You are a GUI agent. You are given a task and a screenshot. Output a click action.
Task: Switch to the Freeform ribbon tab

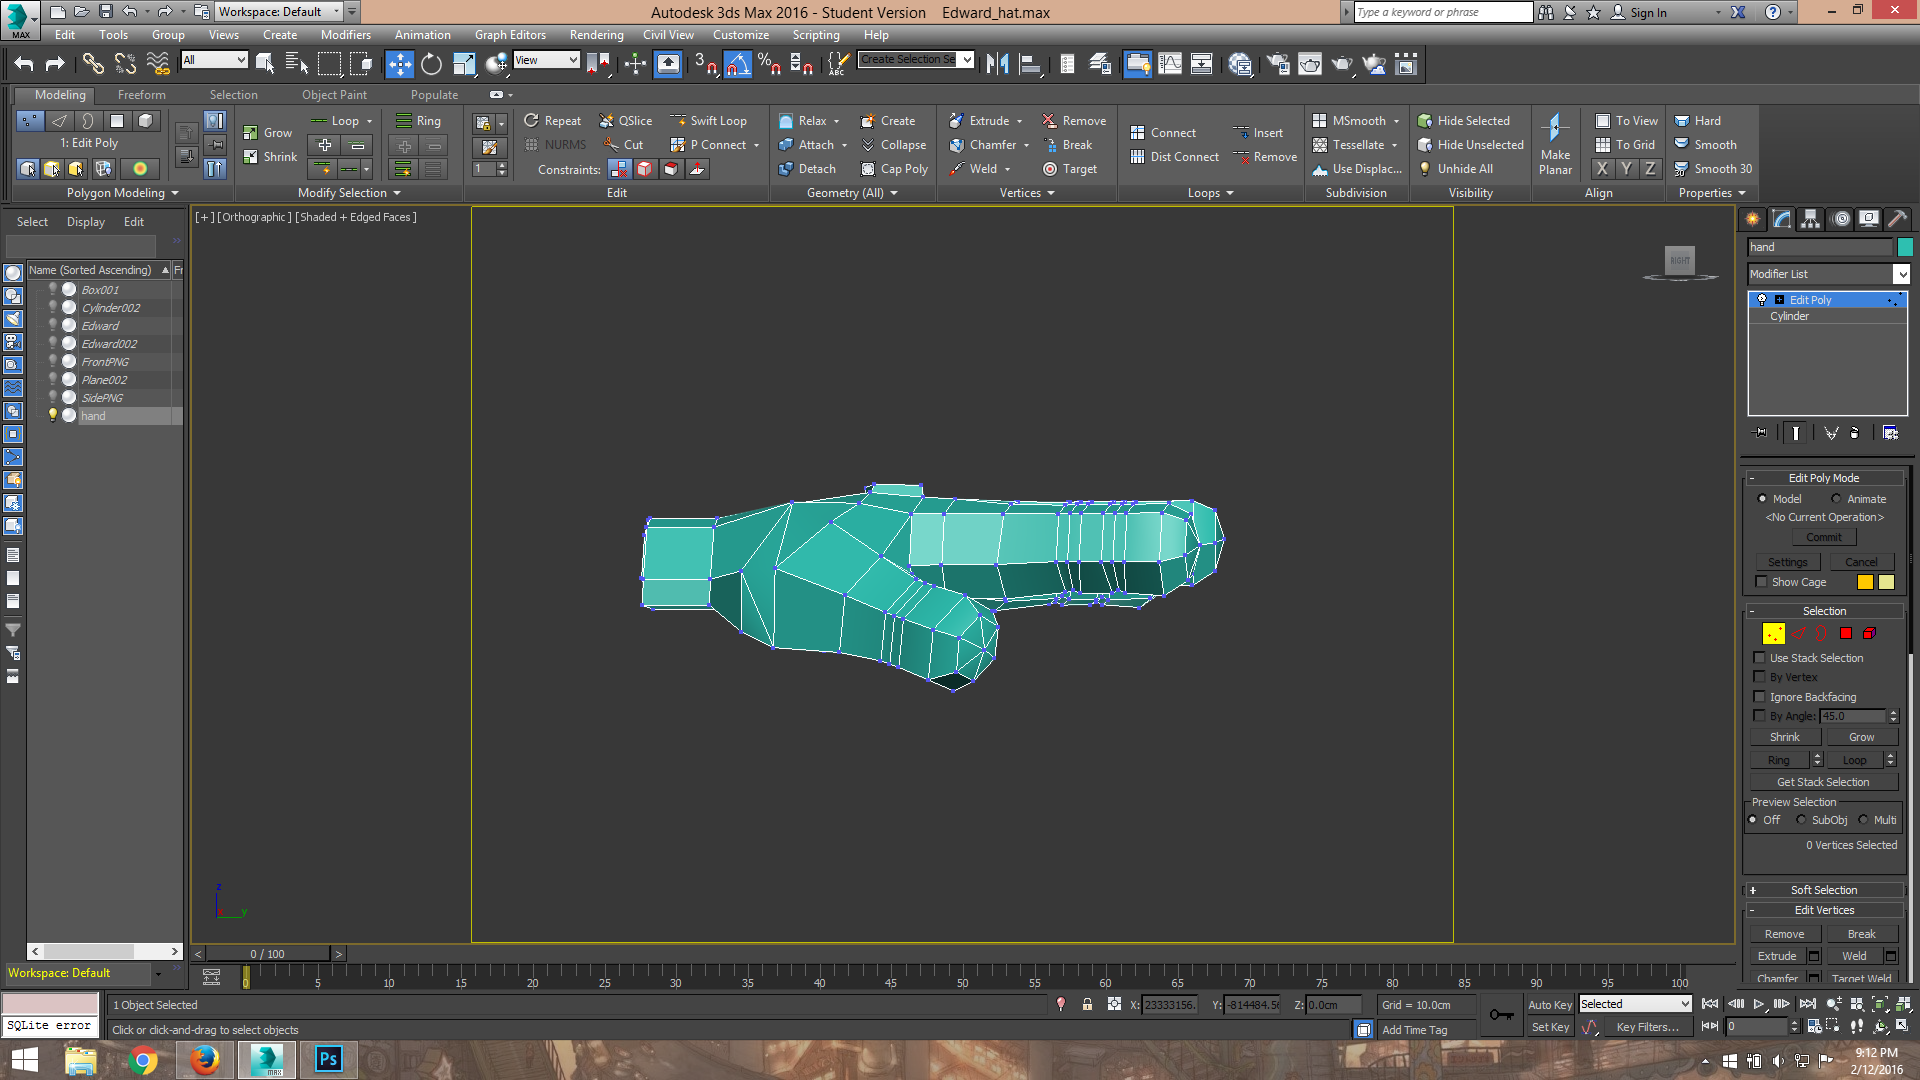coord(141,95)
